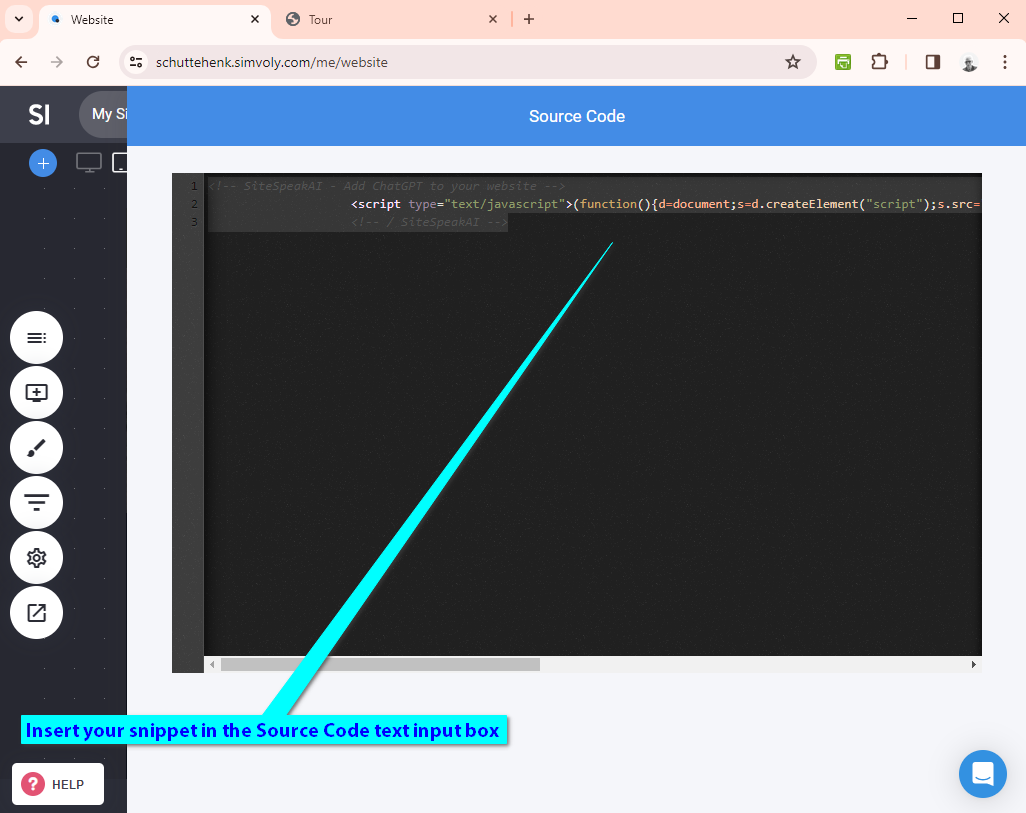Image resolution: width=1026 pixels, height=813 pixels.
Task: Close the Tour tab
Action: (493, 20)
